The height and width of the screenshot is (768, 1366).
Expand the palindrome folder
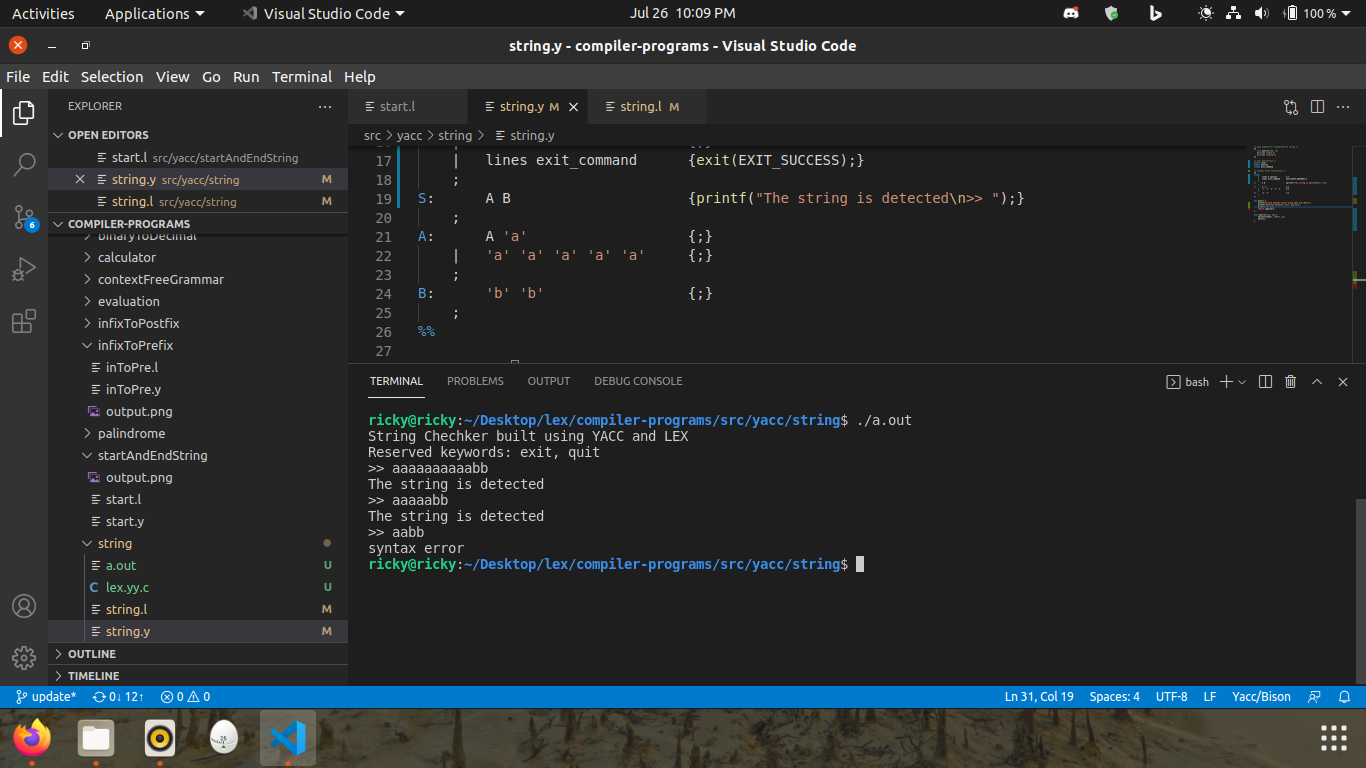(x=198, y=434)
